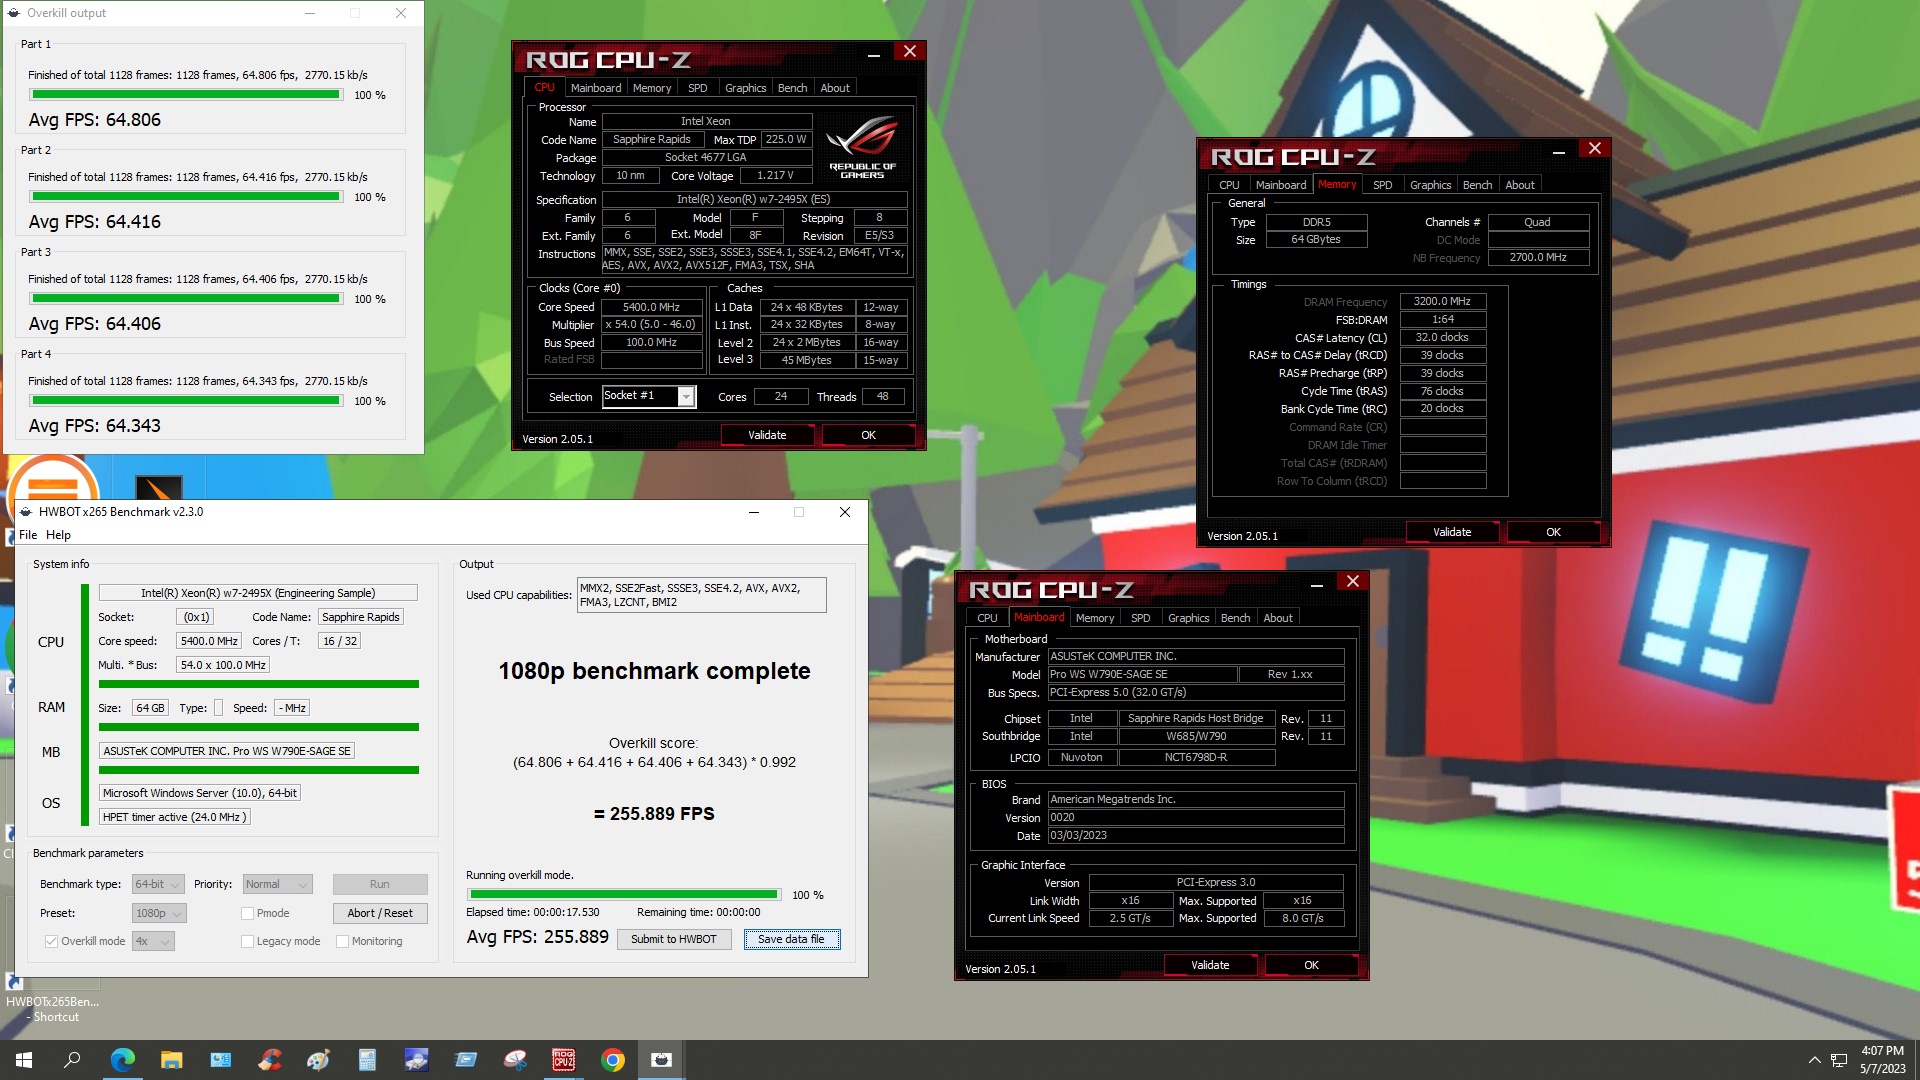Open Calculator from the taskbar

(367, 1060)
